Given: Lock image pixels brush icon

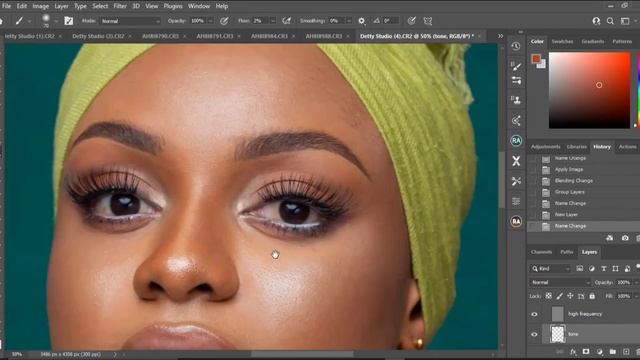Looking at the screenshot, I should click(x=560, y=296).
